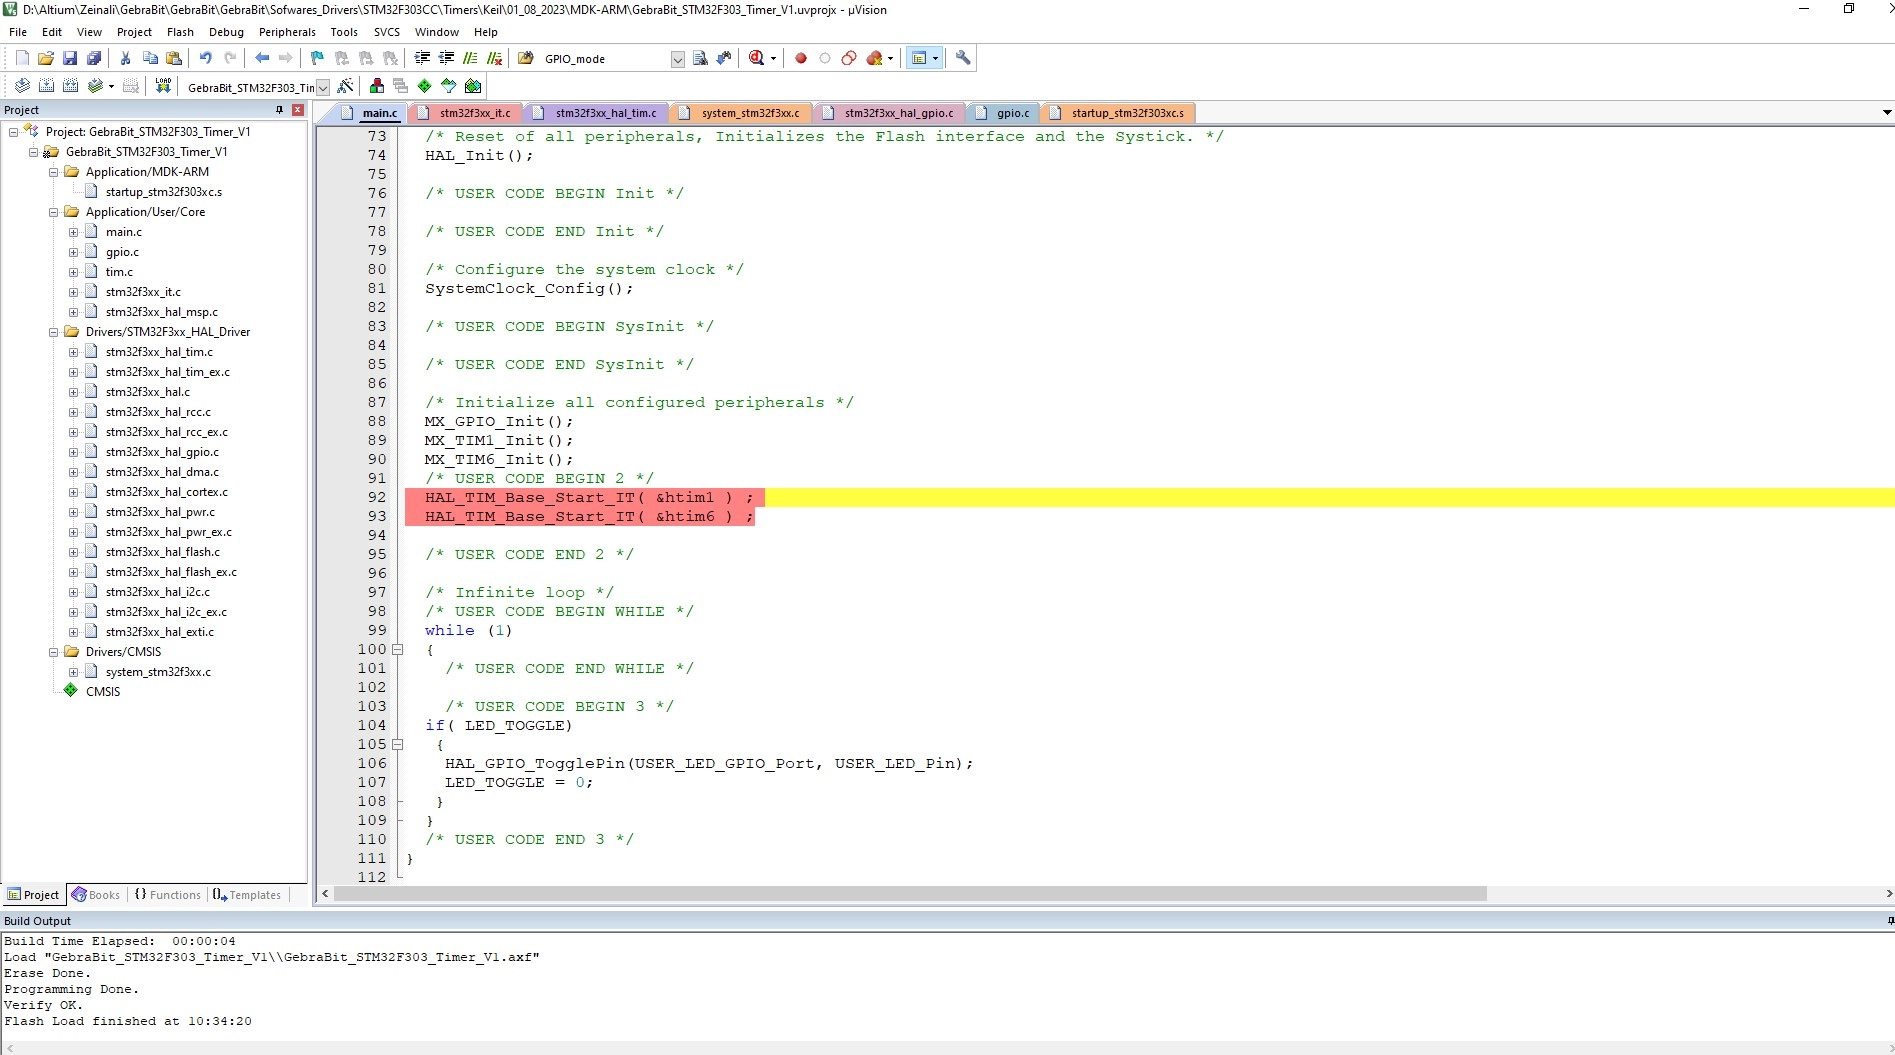Click the green Manage Run-Time Environment diamond
Viewport: 1895px width, 1055px height.
[x=425, y=86]
